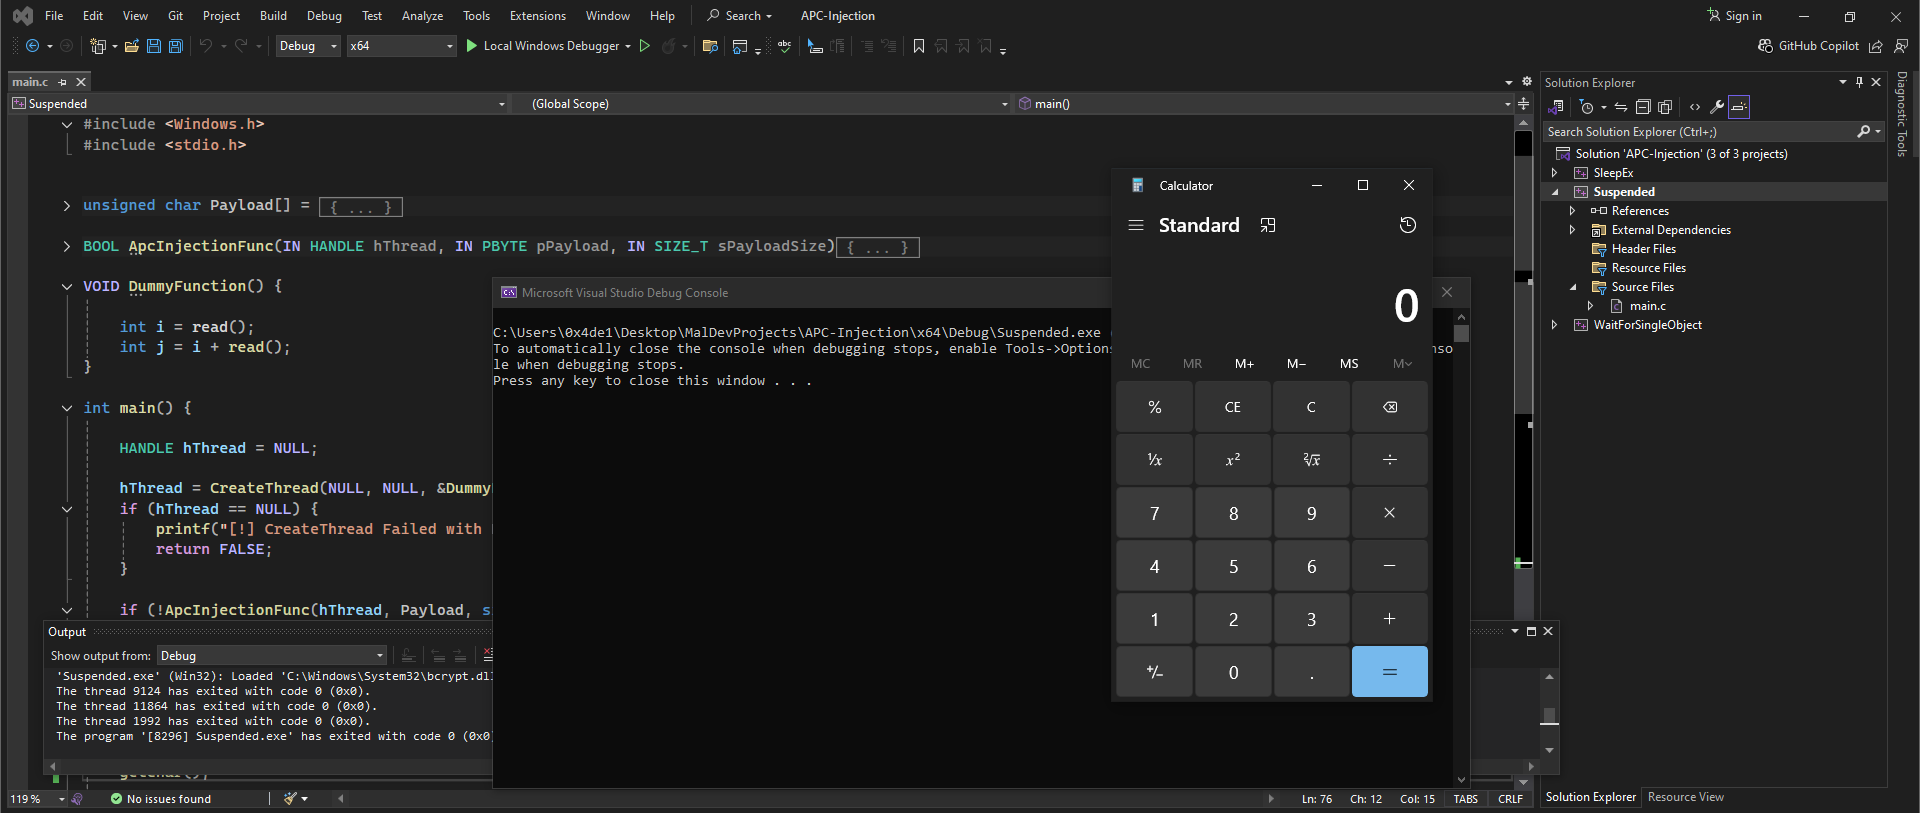Toggle Calculator keep on top mode
1920x813 pixels.
pos(1268,225)
